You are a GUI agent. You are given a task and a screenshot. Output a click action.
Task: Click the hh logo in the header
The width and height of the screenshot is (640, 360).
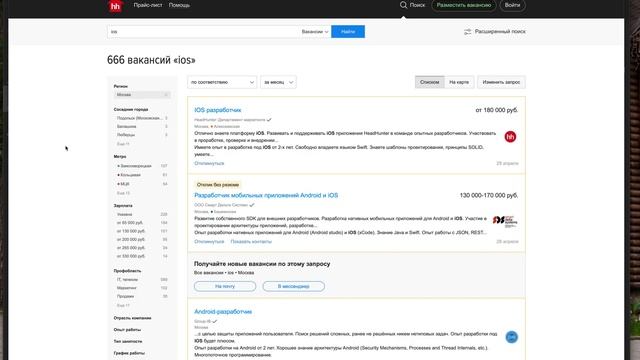[116, 6]
